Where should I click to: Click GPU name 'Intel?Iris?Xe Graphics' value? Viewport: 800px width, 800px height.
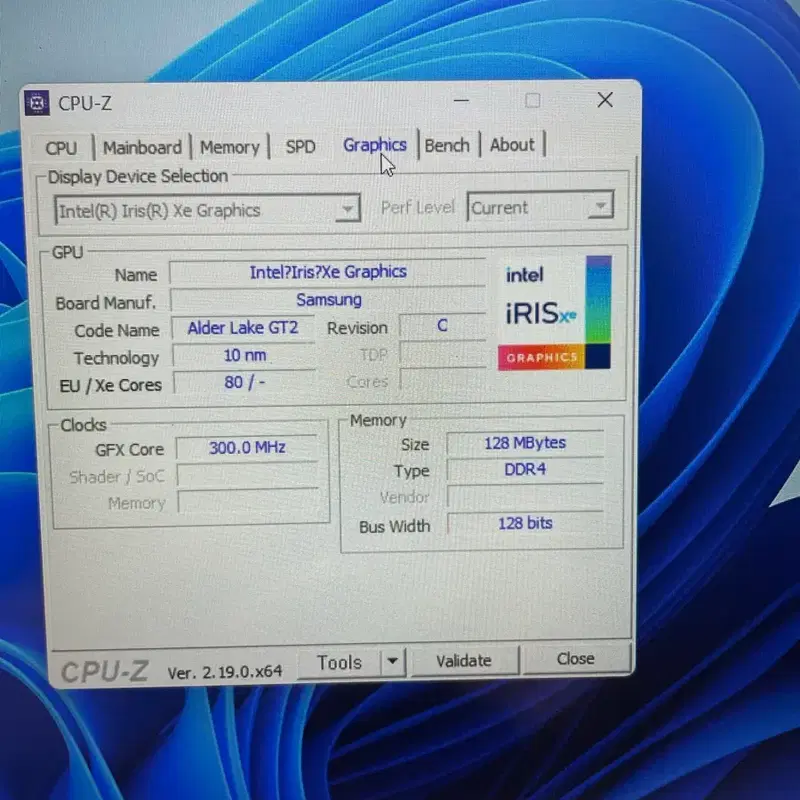pyautogui.click(x=328, y=272)
